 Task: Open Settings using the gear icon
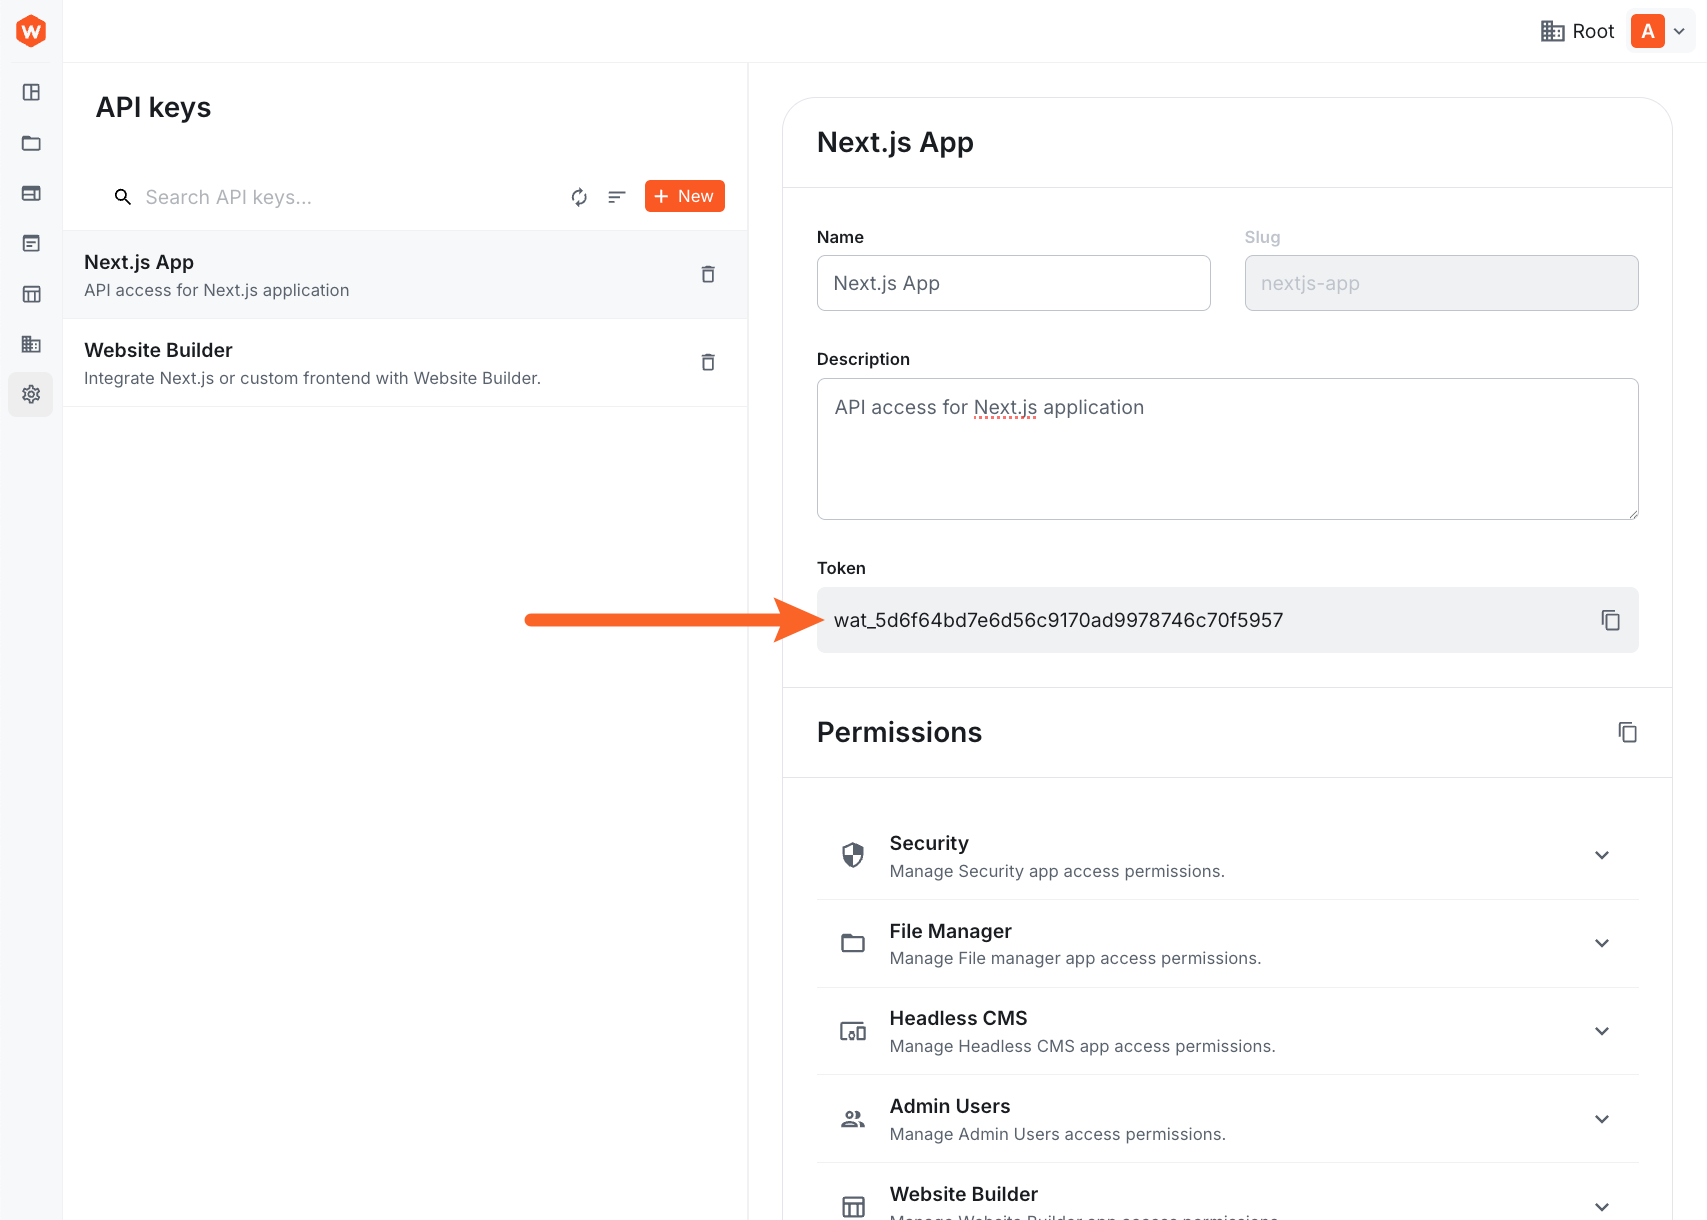pyautogui.click(x=30, y=394)
